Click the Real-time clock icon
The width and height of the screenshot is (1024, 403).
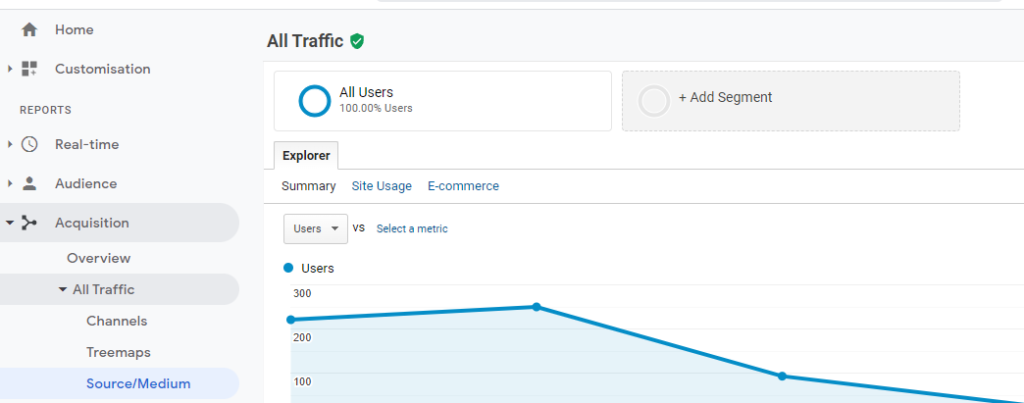pyautogui.click(x=29, y=144)
